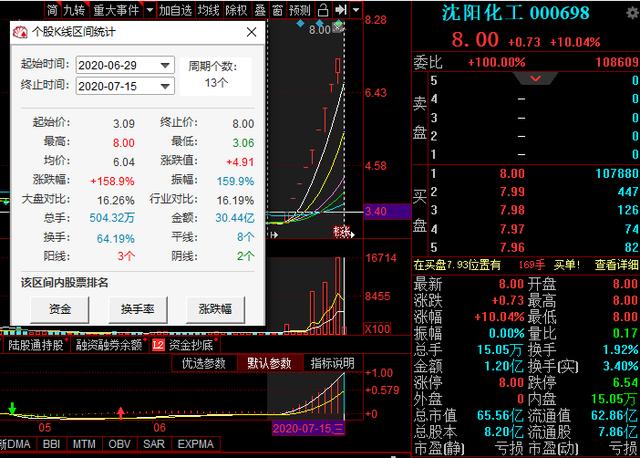Click the small arrow icon at chart bottom left
The image size is (640, 458).
(274, 235)
